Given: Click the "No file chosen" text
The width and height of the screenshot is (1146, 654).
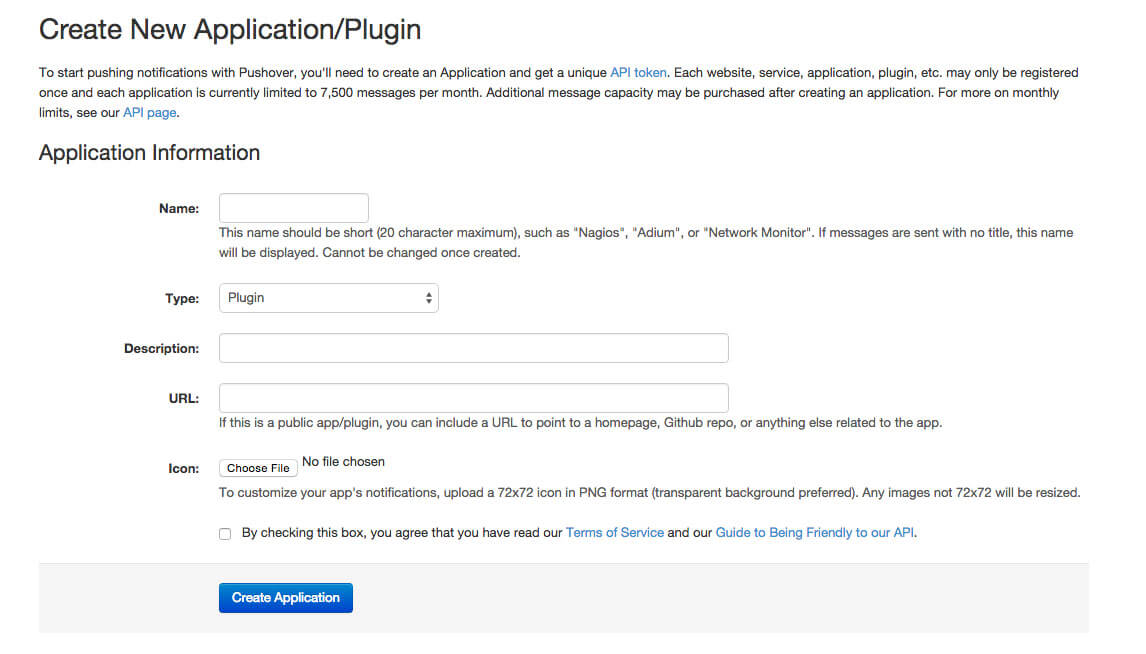Looking at the screenshot, I should pos(343,462).
